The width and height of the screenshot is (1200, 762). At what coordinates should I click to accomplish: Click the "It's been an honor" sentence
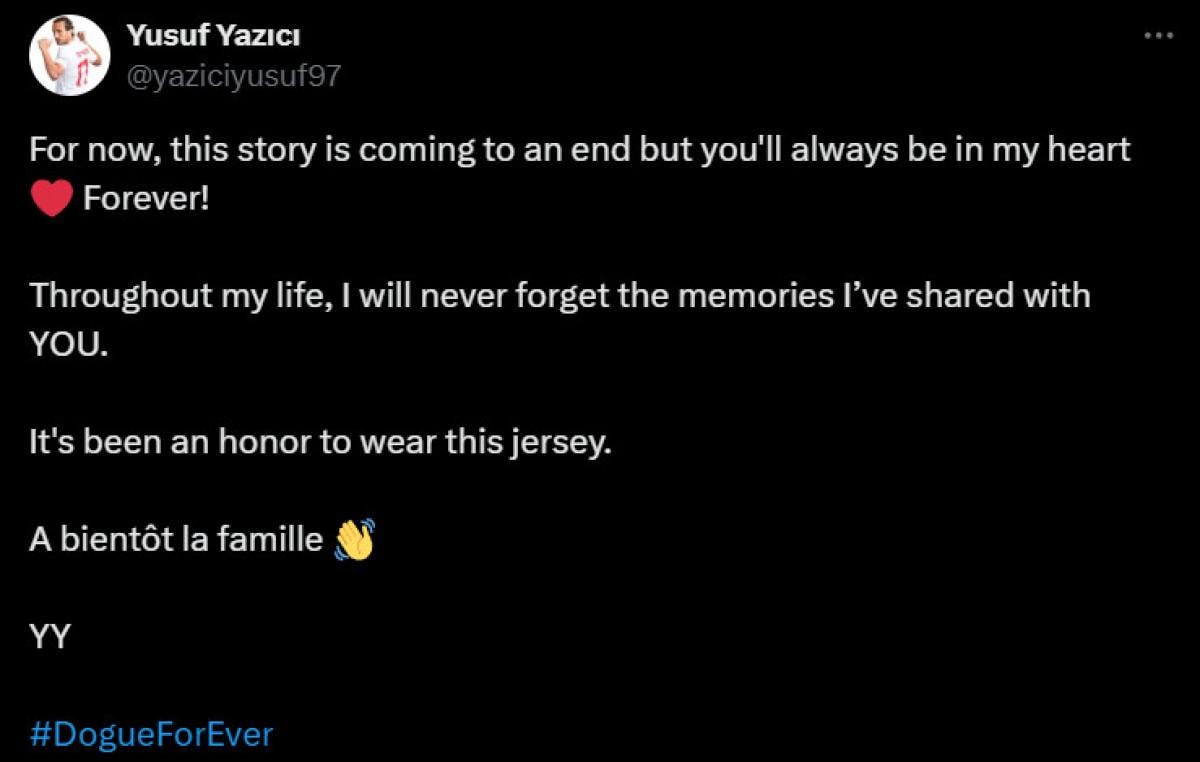320,442
